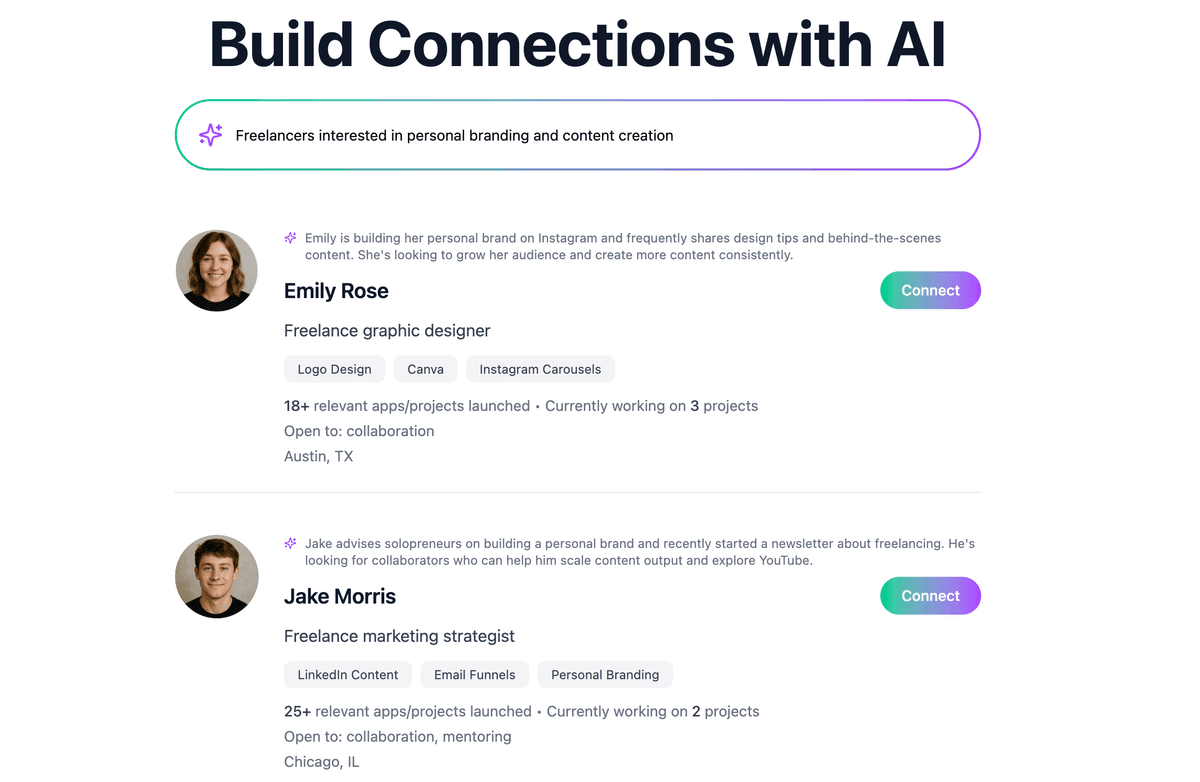The height and width of the screenshot is (782, 1200).
Task: Click the purple sparkle icon in search bar
Action: click(x=210, y=135)
